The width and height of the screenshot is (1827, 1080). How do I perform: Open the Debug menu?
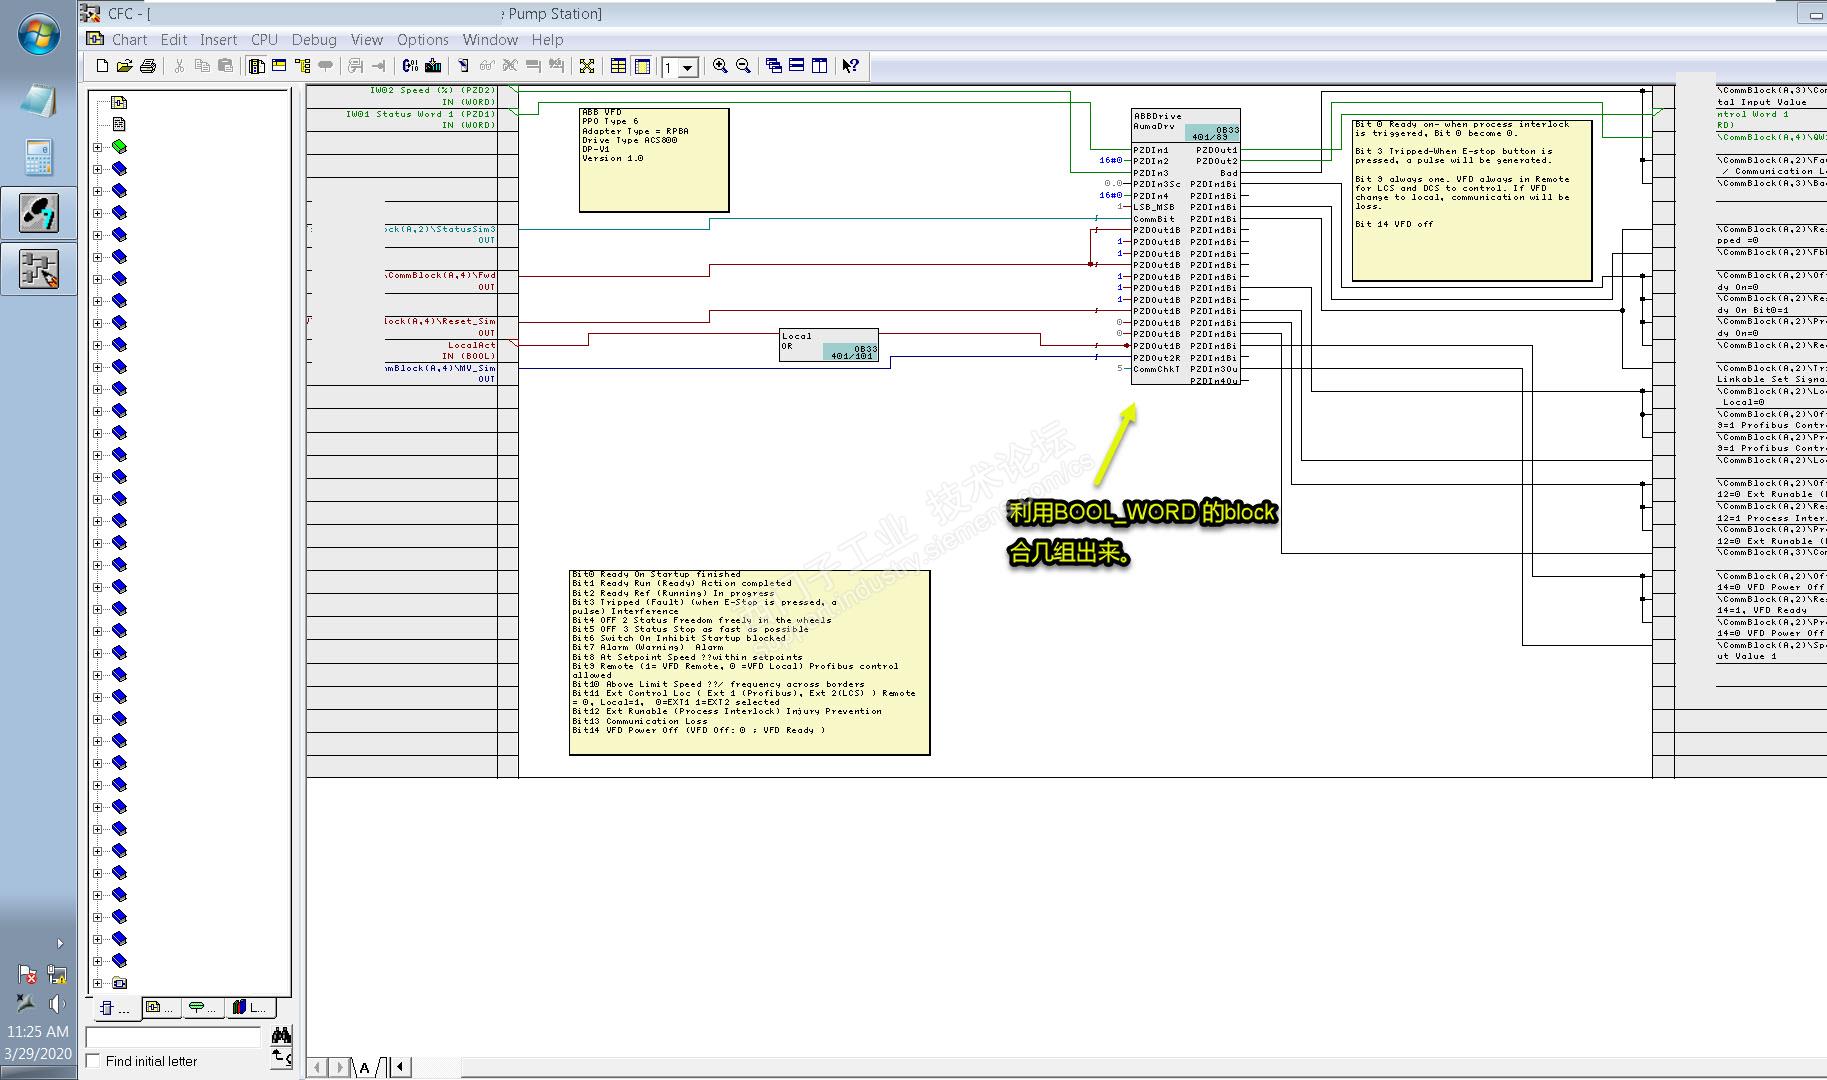click(x=313, y=40)
